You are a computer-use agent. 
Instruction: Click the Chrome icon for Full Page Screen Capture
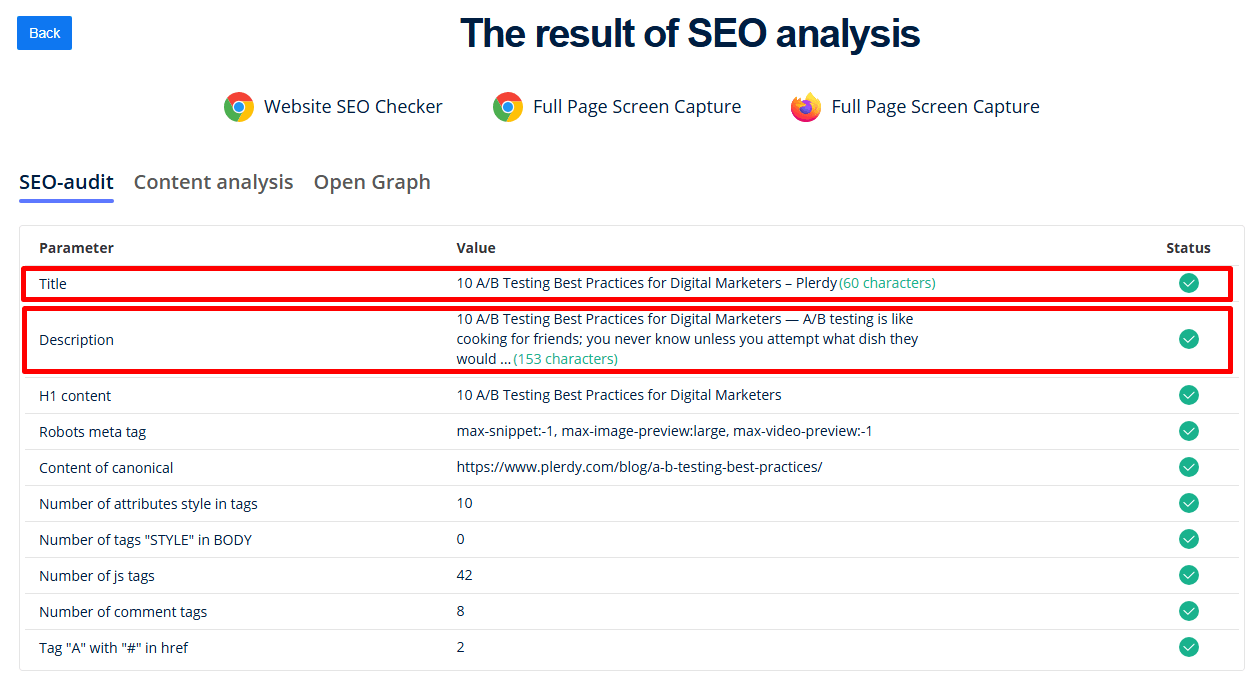508,107
